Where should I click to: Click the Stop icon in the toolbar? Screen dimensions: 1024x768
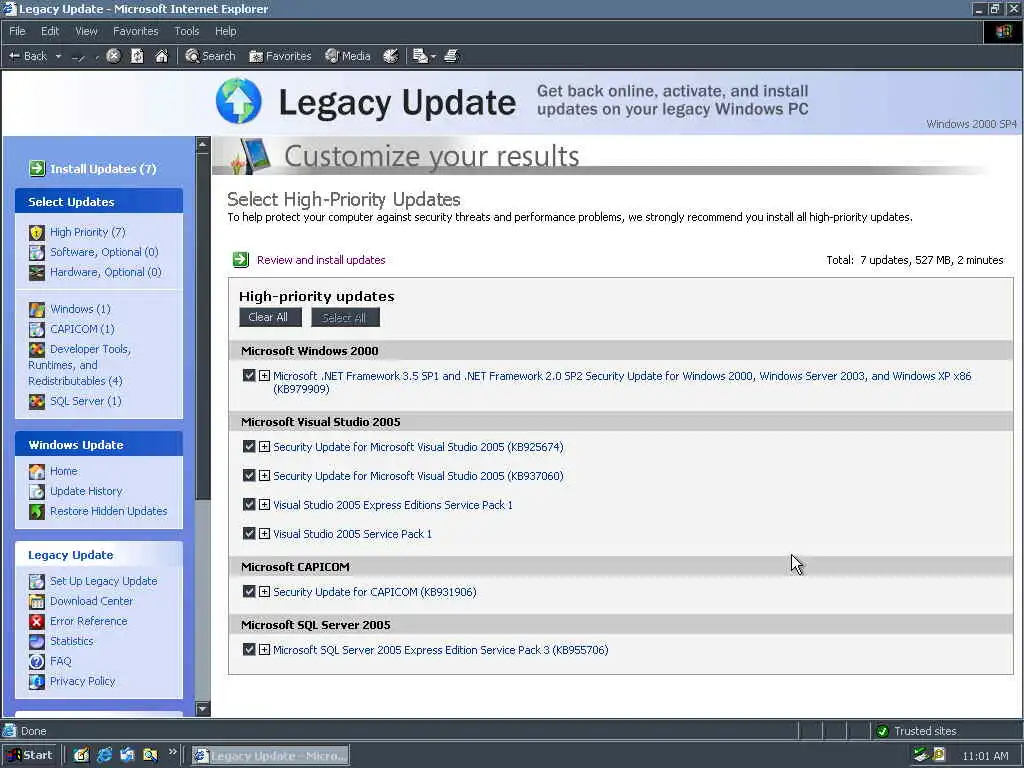(x=113, y=56)
